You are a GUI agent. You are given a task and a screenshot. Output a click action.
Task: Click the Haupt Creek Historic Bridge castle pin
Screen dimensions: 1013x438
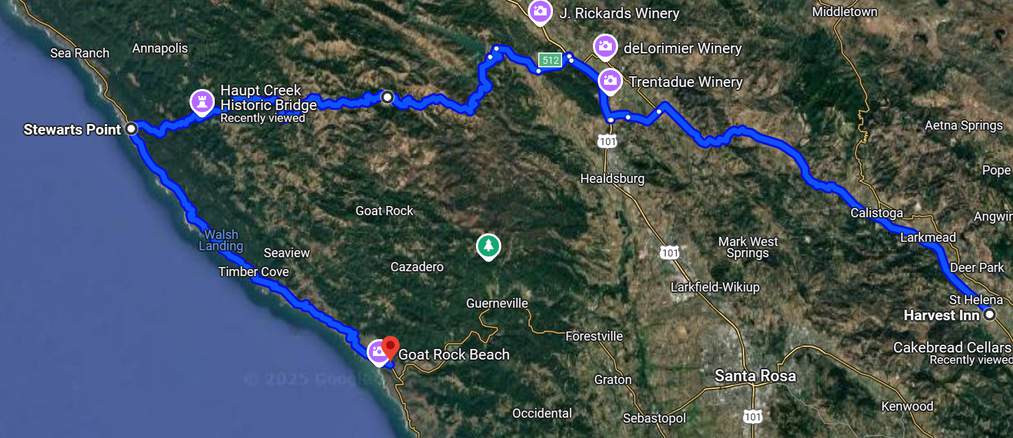(202, 102)
